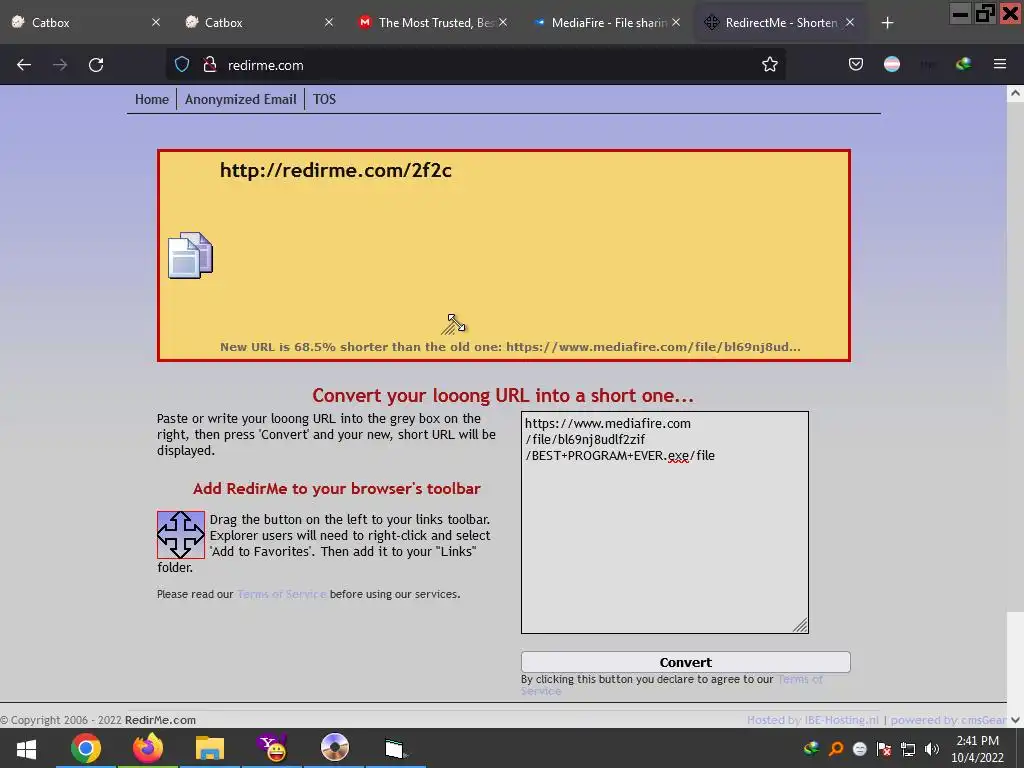Open the Anonymized Email page
Viewport: 1024px width, 768px height.
point(240,99)
